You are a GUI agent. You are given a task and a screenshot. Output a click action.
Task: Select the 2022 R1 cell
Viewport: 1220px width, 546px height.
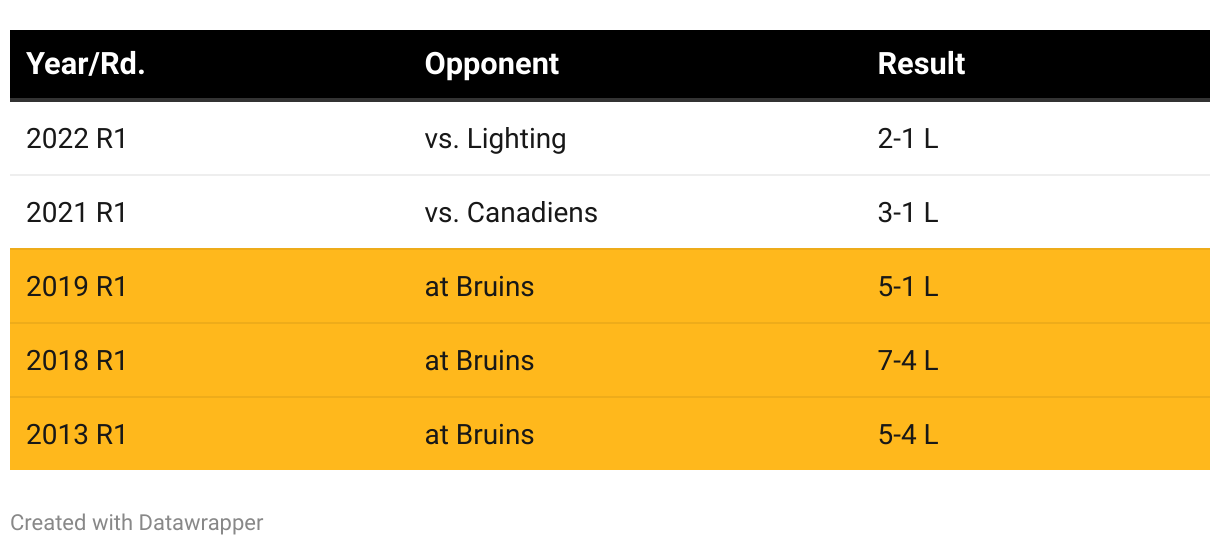coord(77,139)
